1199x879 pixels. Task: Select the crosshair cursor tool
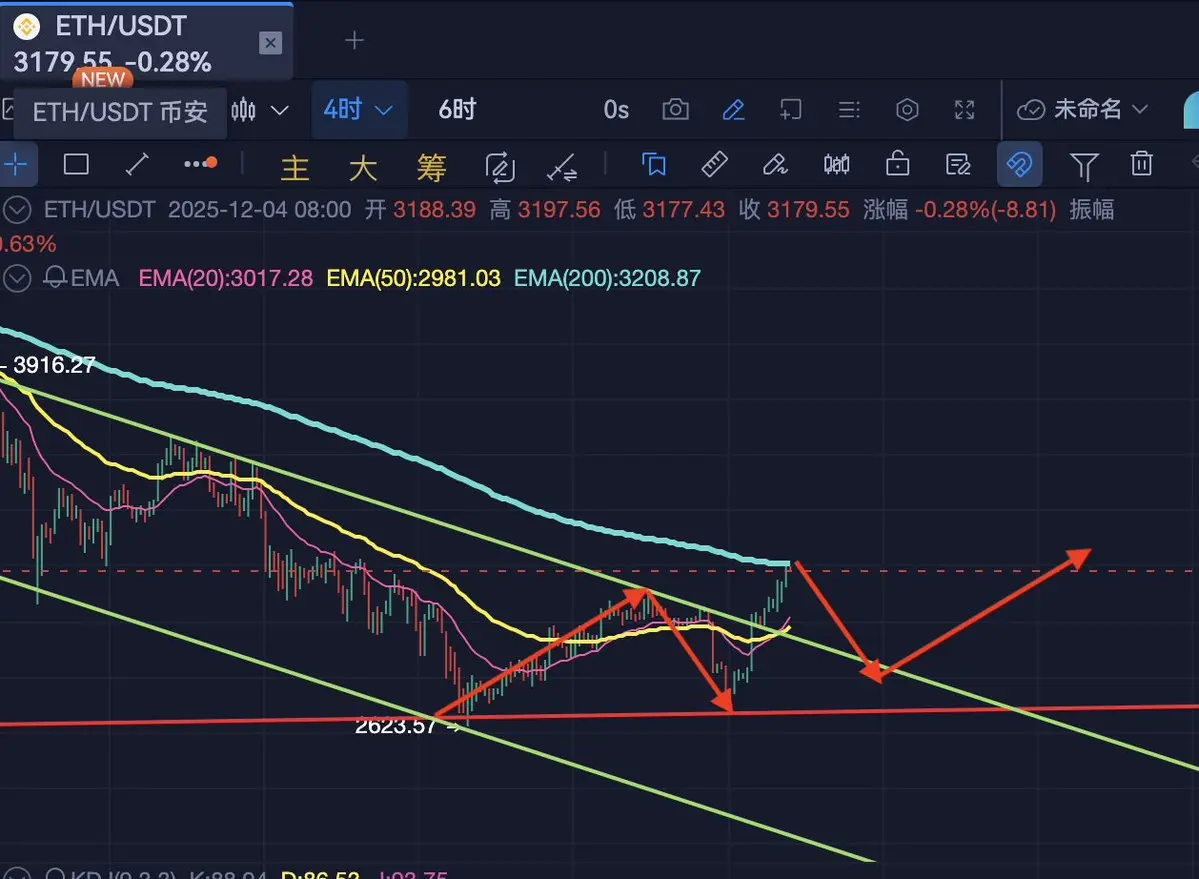point(16,164)
